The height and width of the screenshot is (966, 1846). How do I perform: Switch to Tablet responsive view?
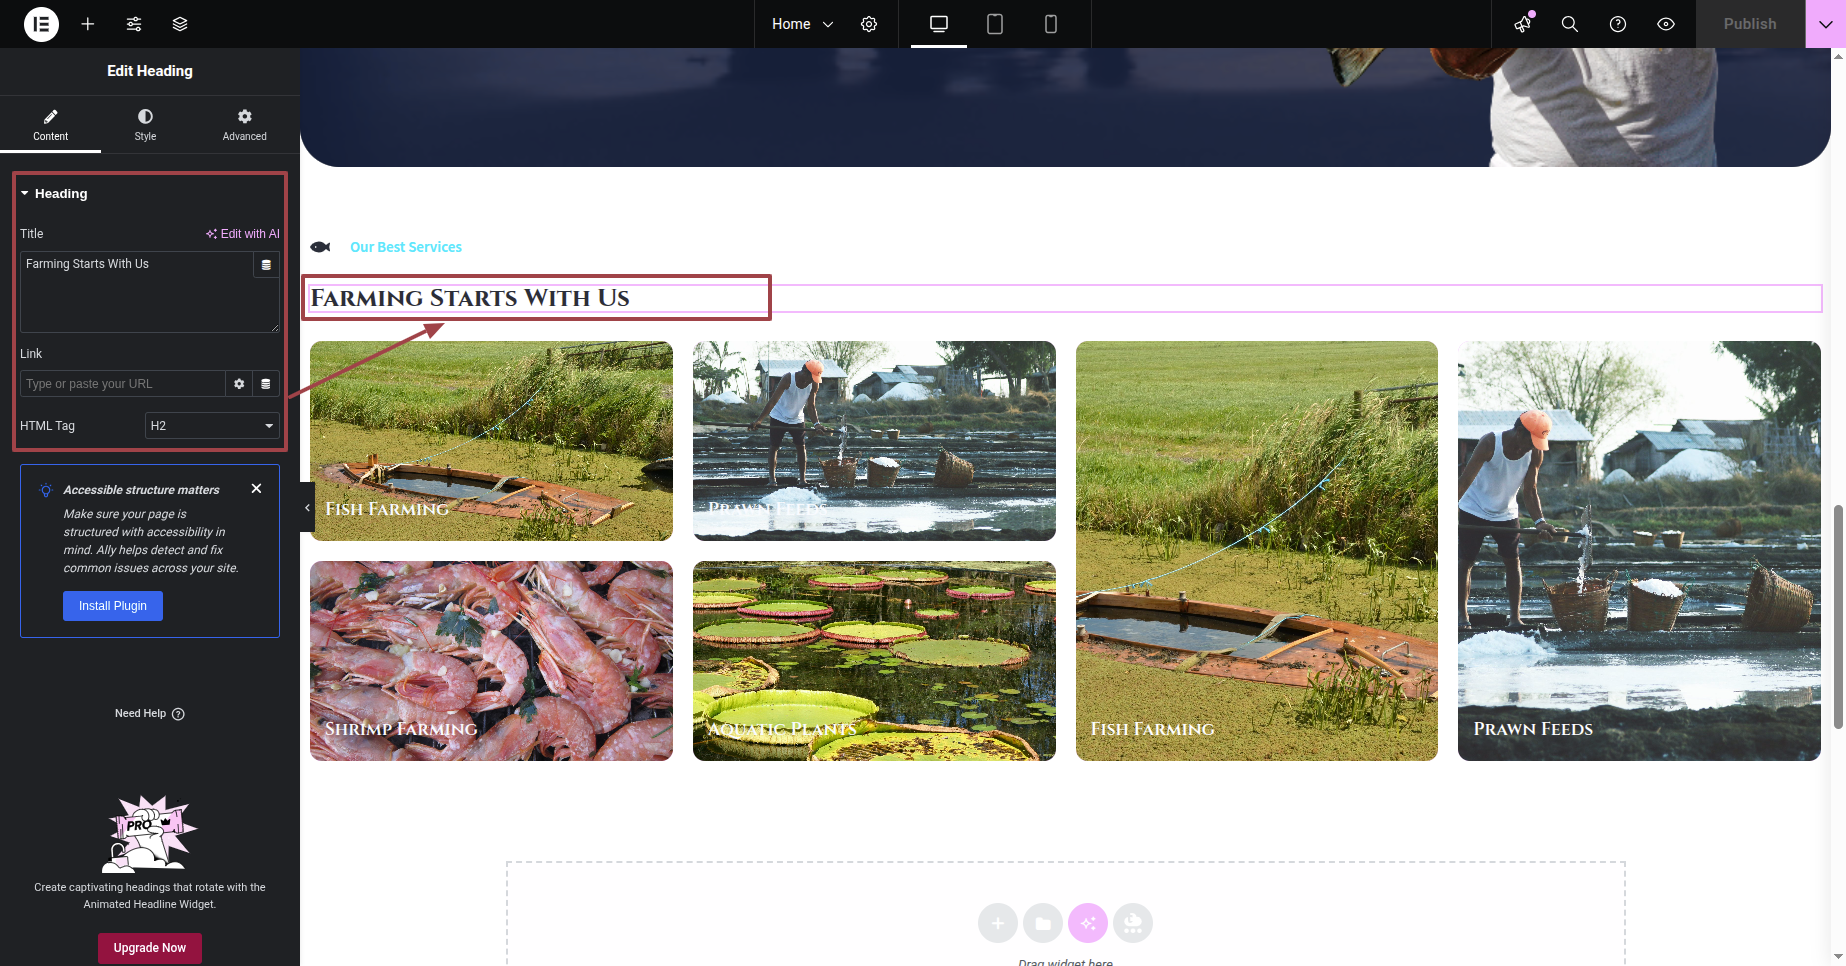click(x=995, y=24)
